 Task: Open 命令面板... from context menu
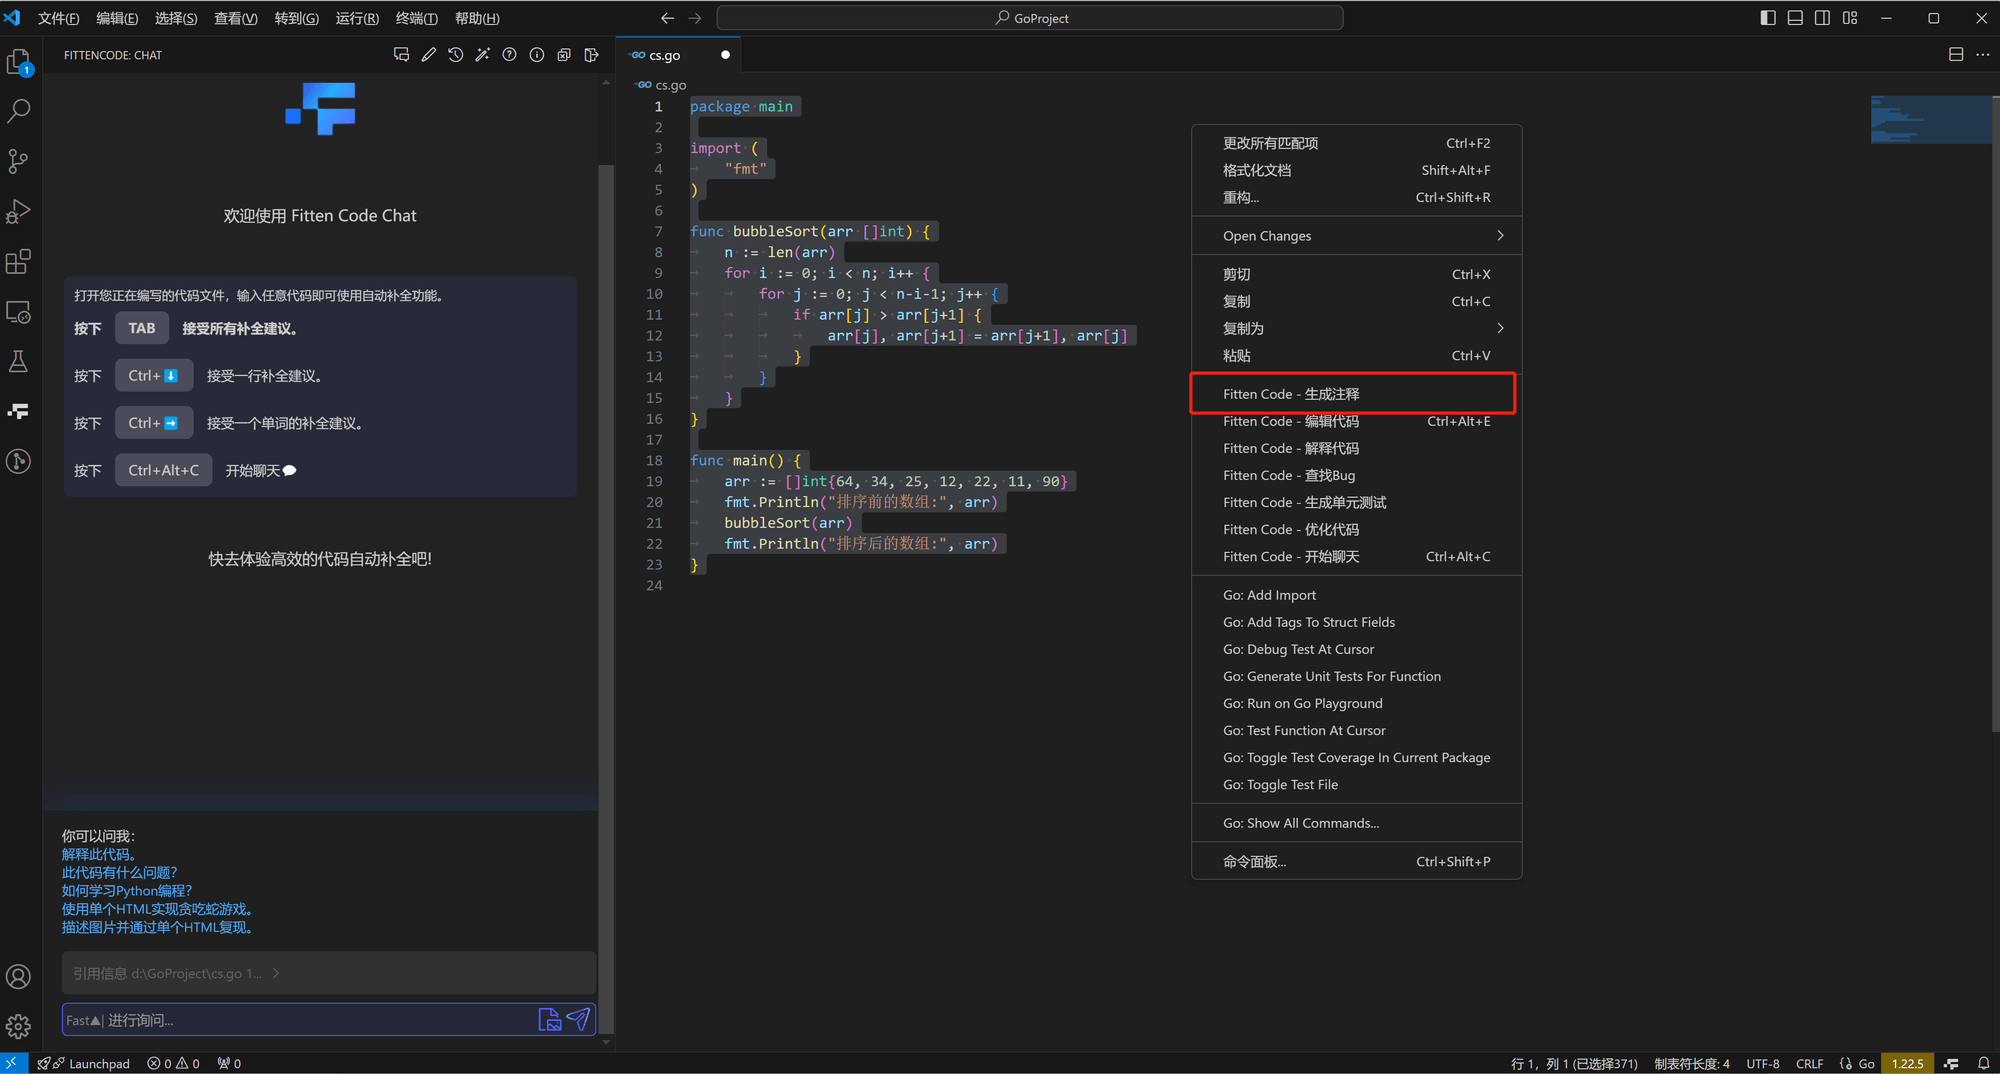tap(1356, 861)
